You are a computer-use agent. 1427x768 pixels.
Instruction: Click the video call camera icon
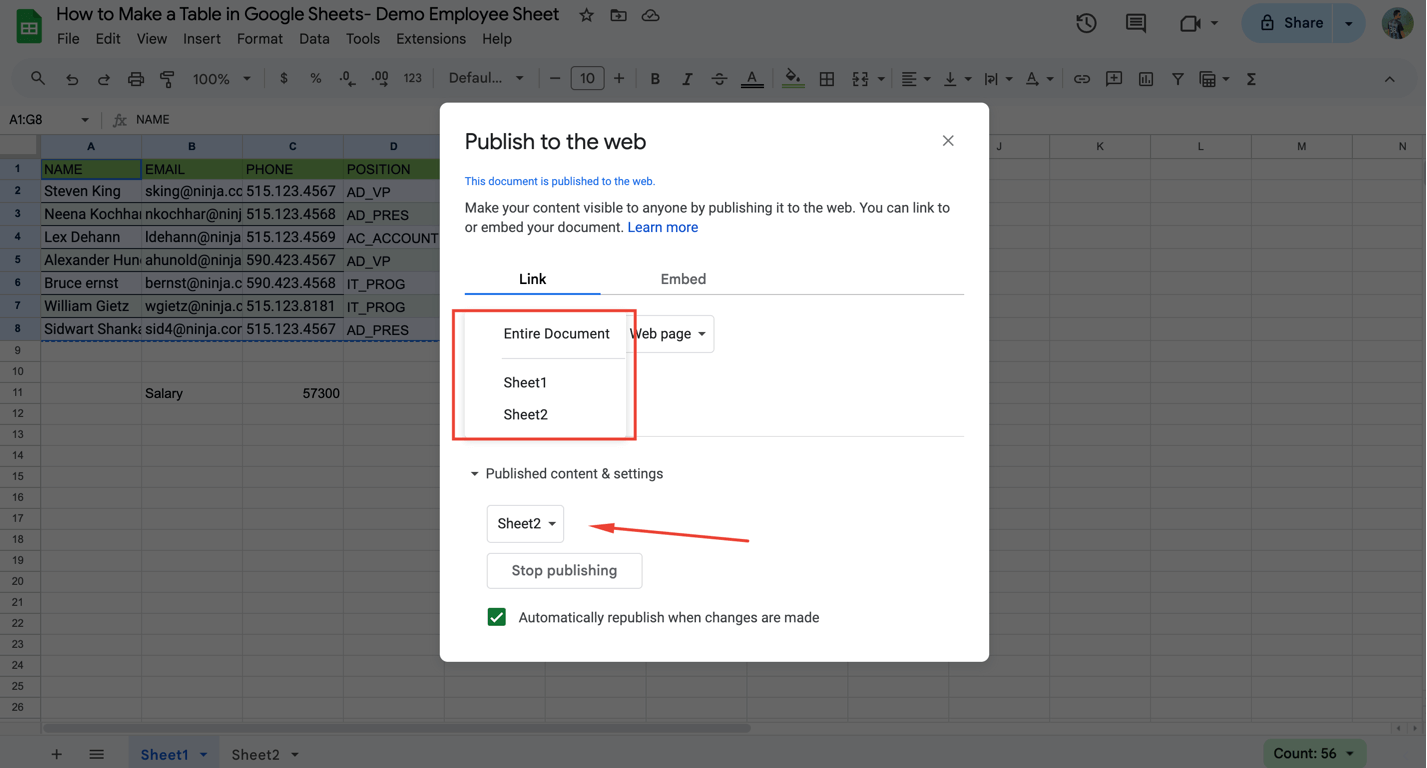point(1190,23)
